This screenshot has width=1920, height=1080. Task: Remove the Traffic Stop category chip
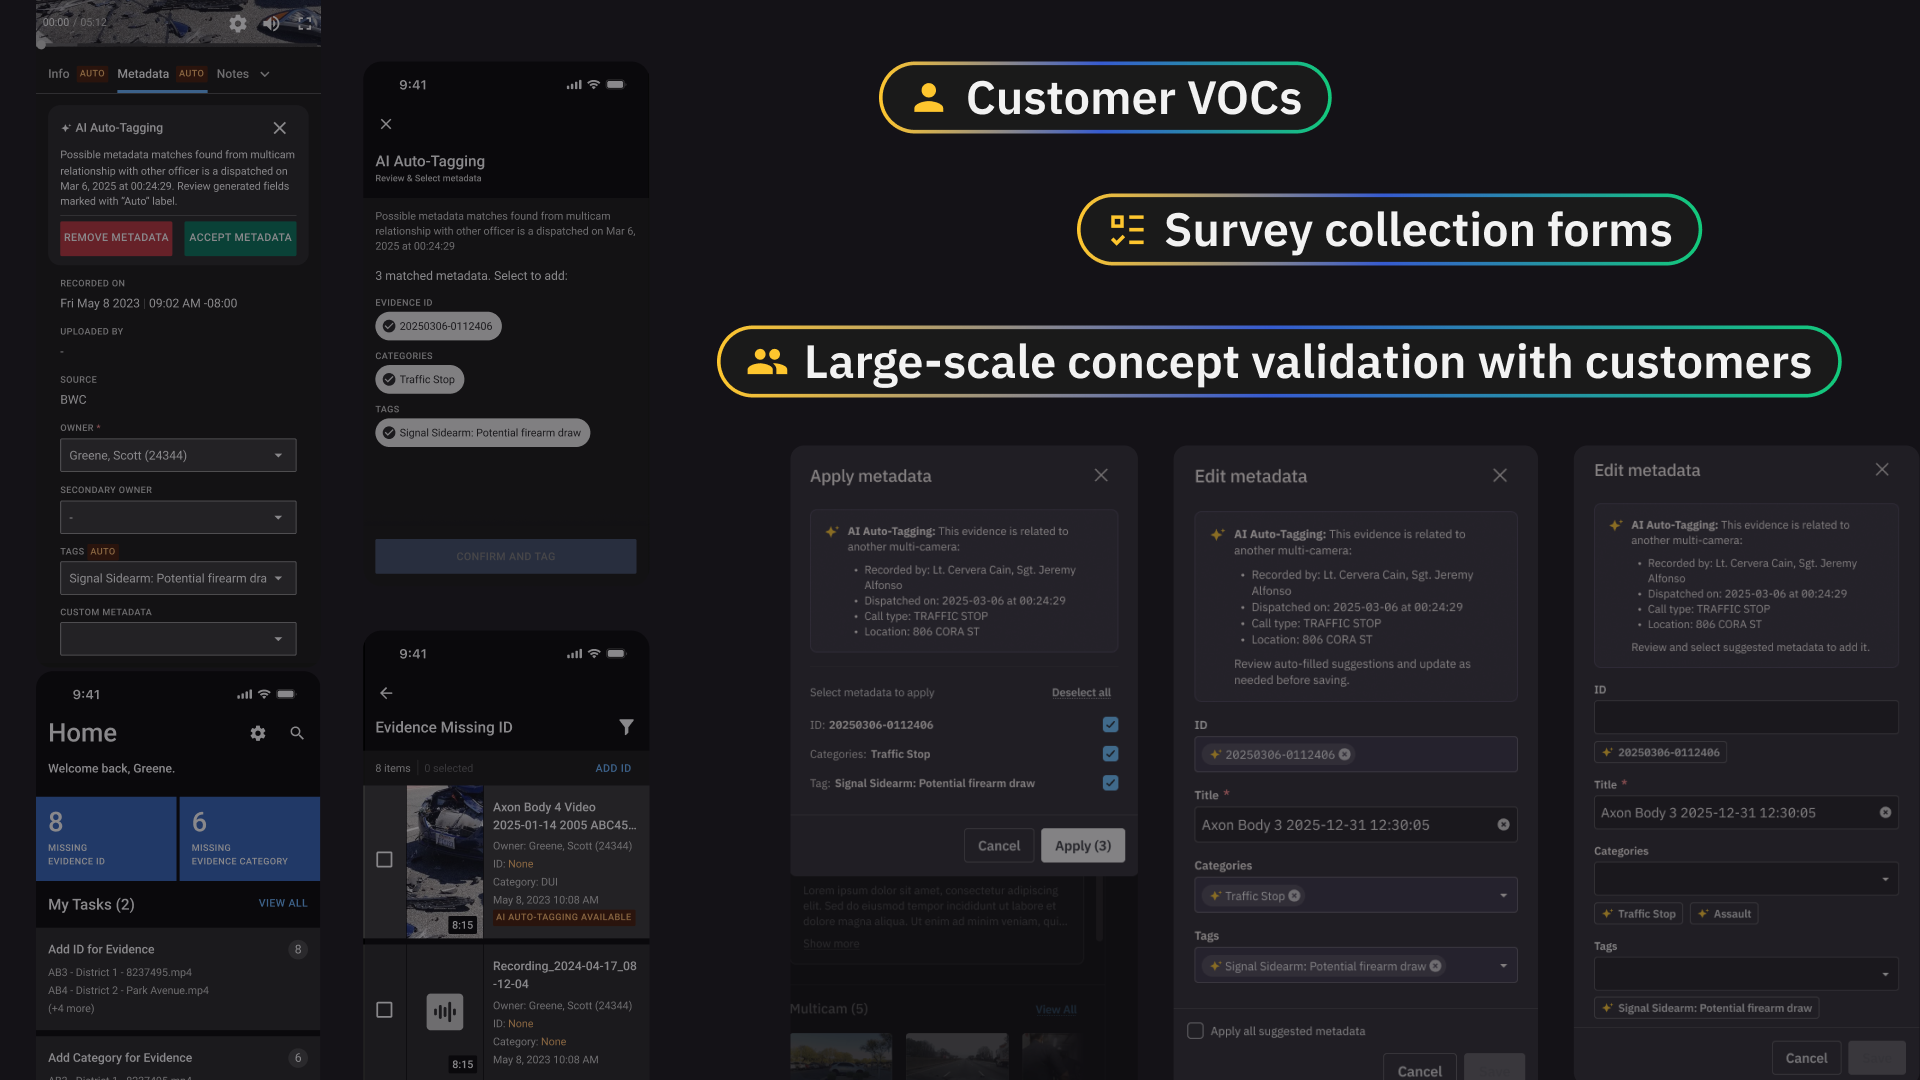pyautogui.click(x=1295, y=895)
